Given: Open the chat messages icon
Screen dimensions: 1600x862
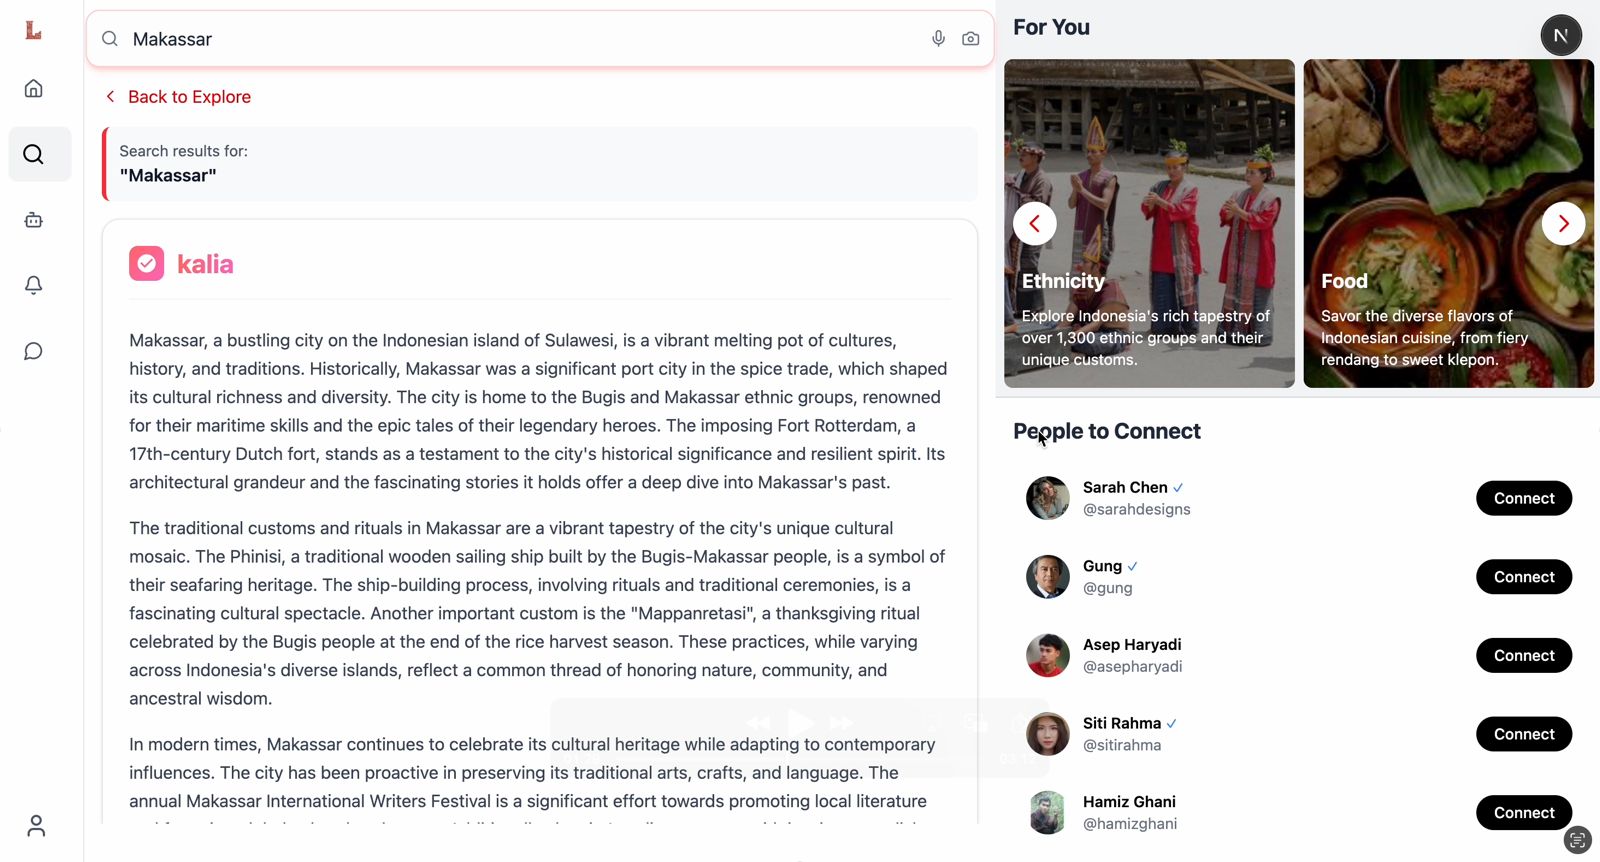Looking at the screenshot, I should click(x=34, y=351).
